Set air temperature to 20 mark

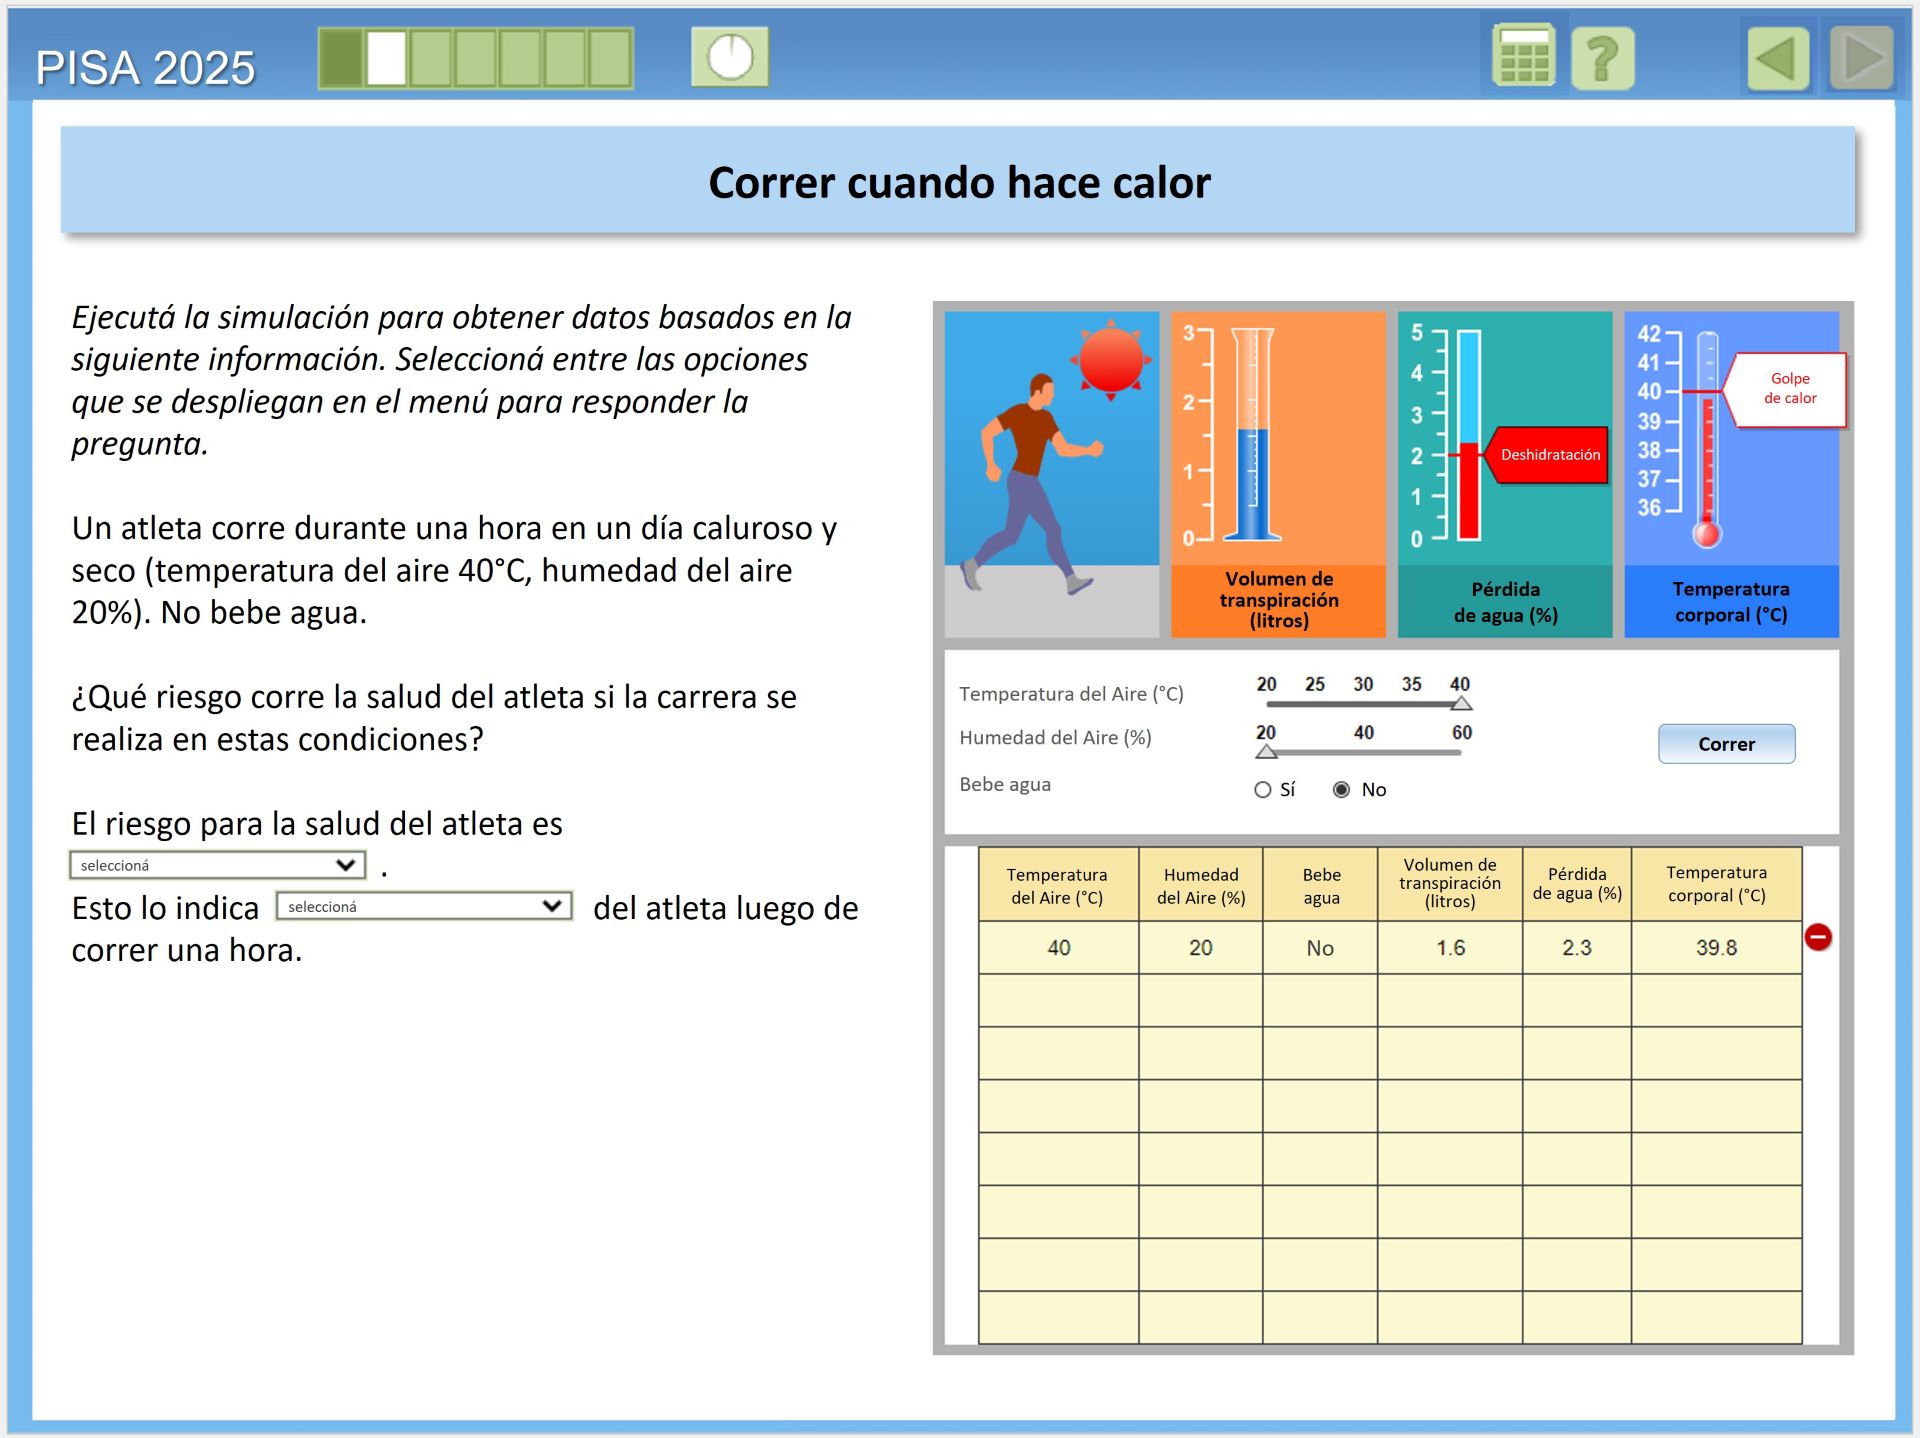[x=1267, y=704]
